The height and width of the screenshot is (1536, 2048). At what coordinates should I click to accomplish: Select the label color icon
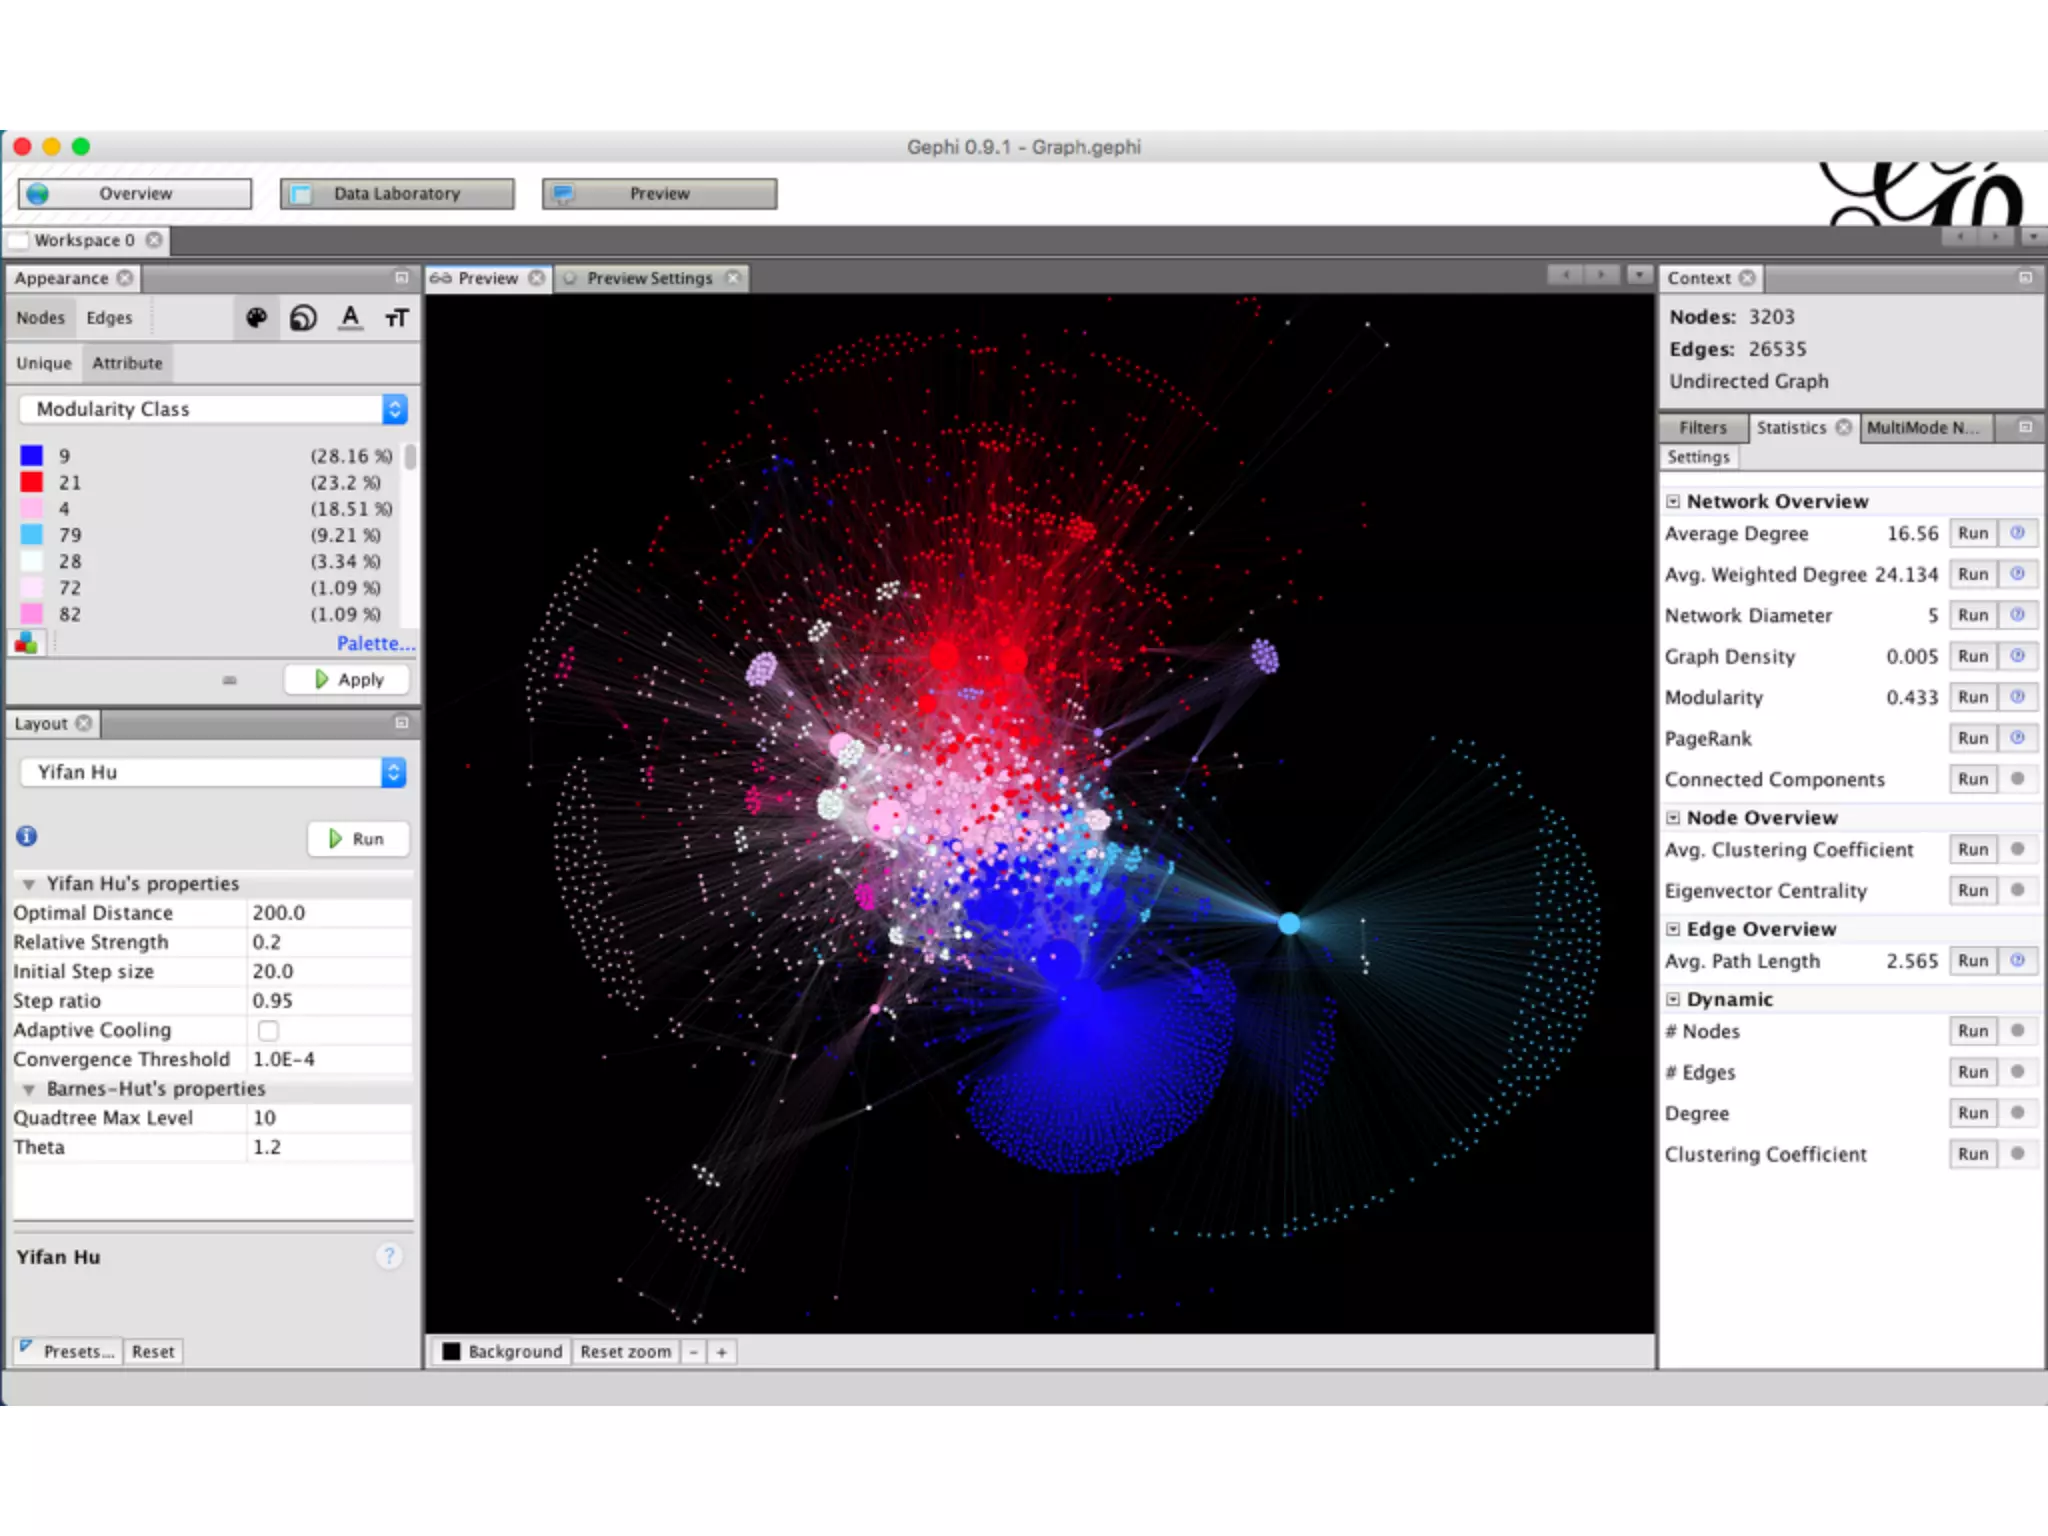click(350, 318)
